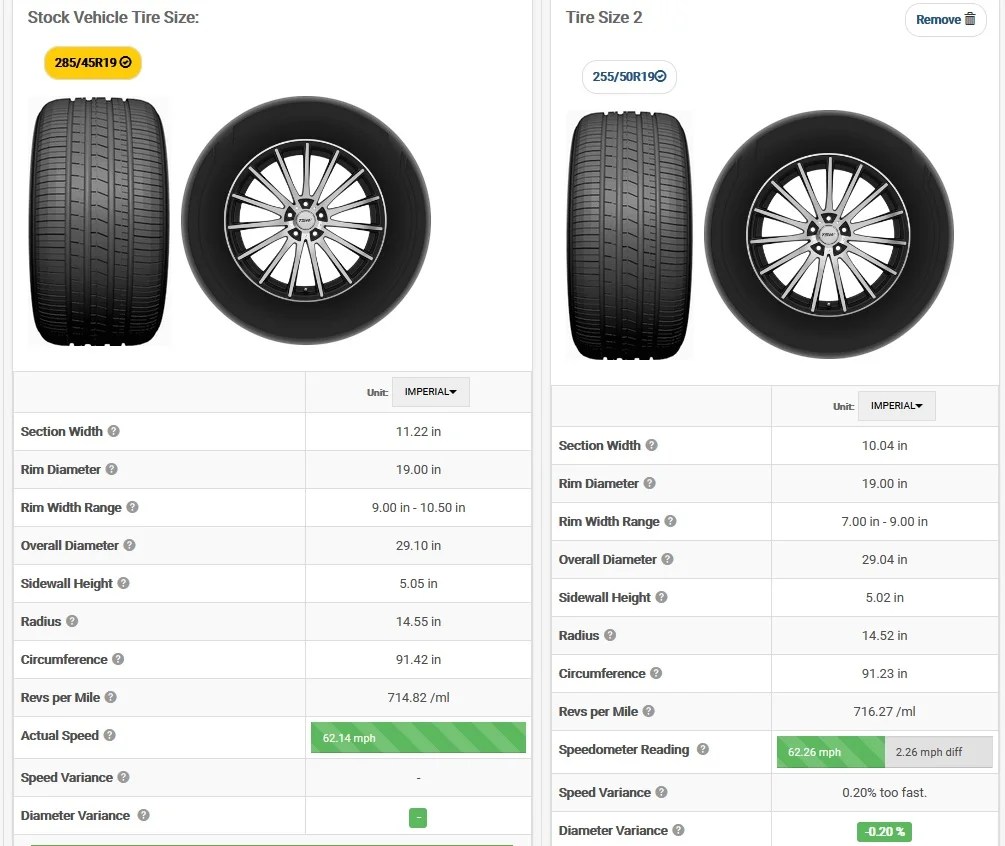Screen dimensions: 1005x846
Task: Click help icon next to Tire Size 2 Circumference
Action: pyautogui.click(x=656, y=674)
